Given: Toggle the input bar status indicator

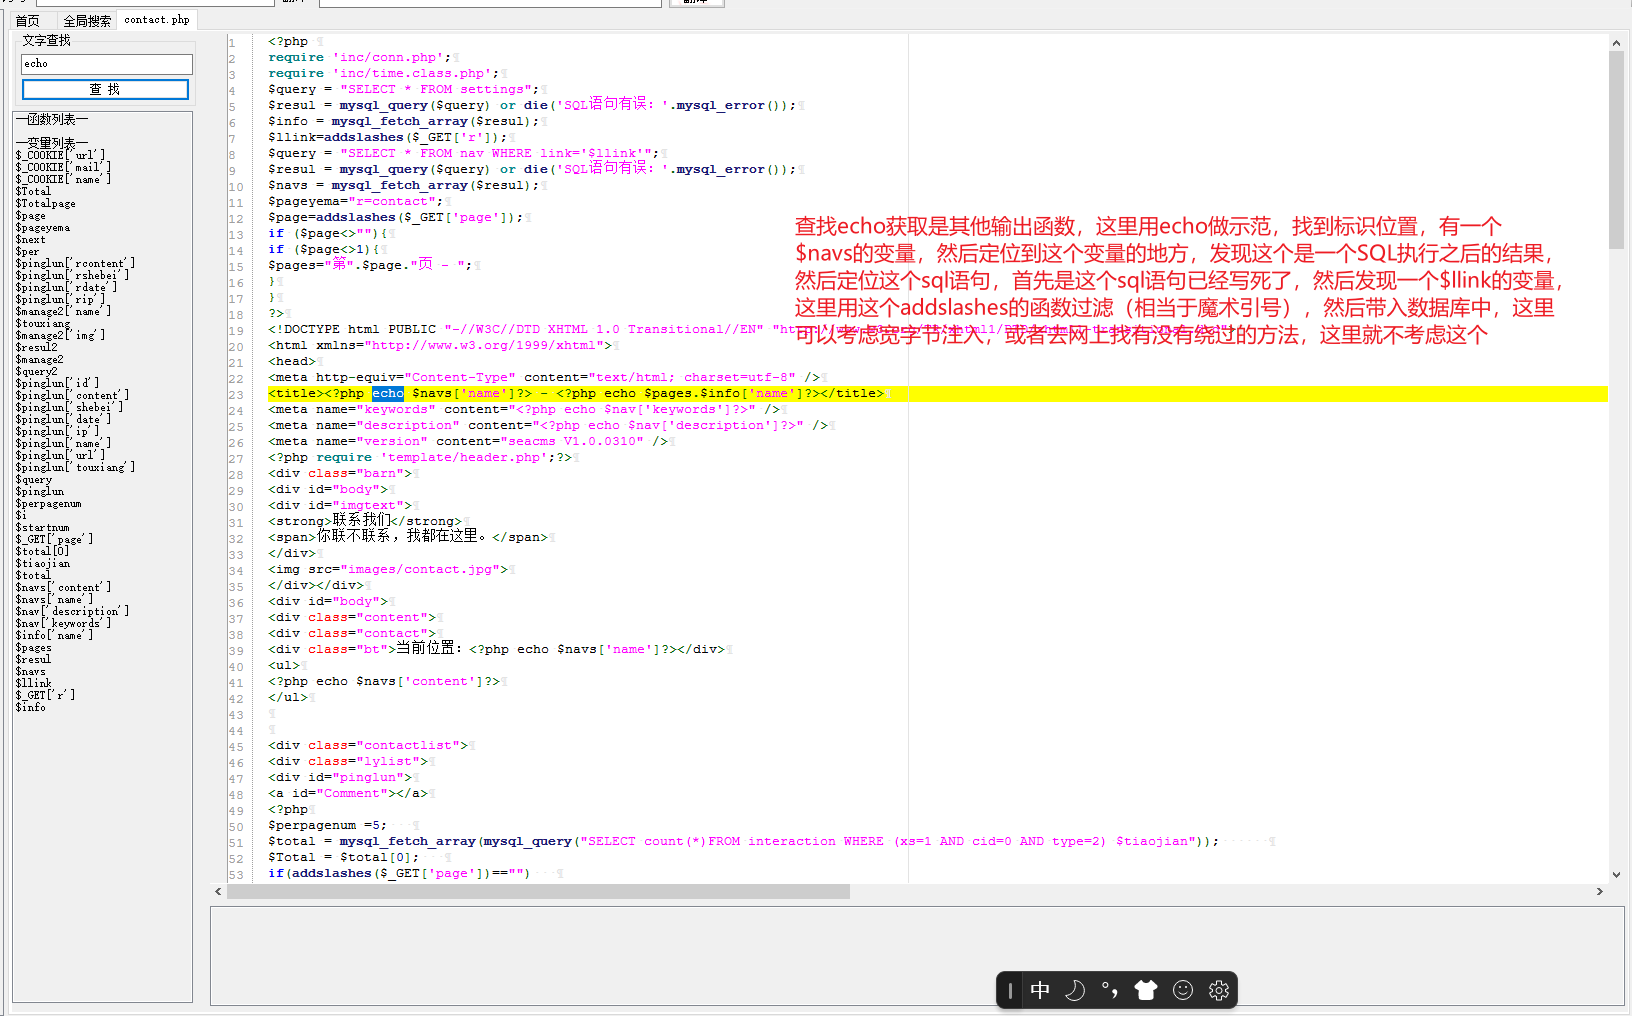Looking at the screenshot, I should (1010, 990).
